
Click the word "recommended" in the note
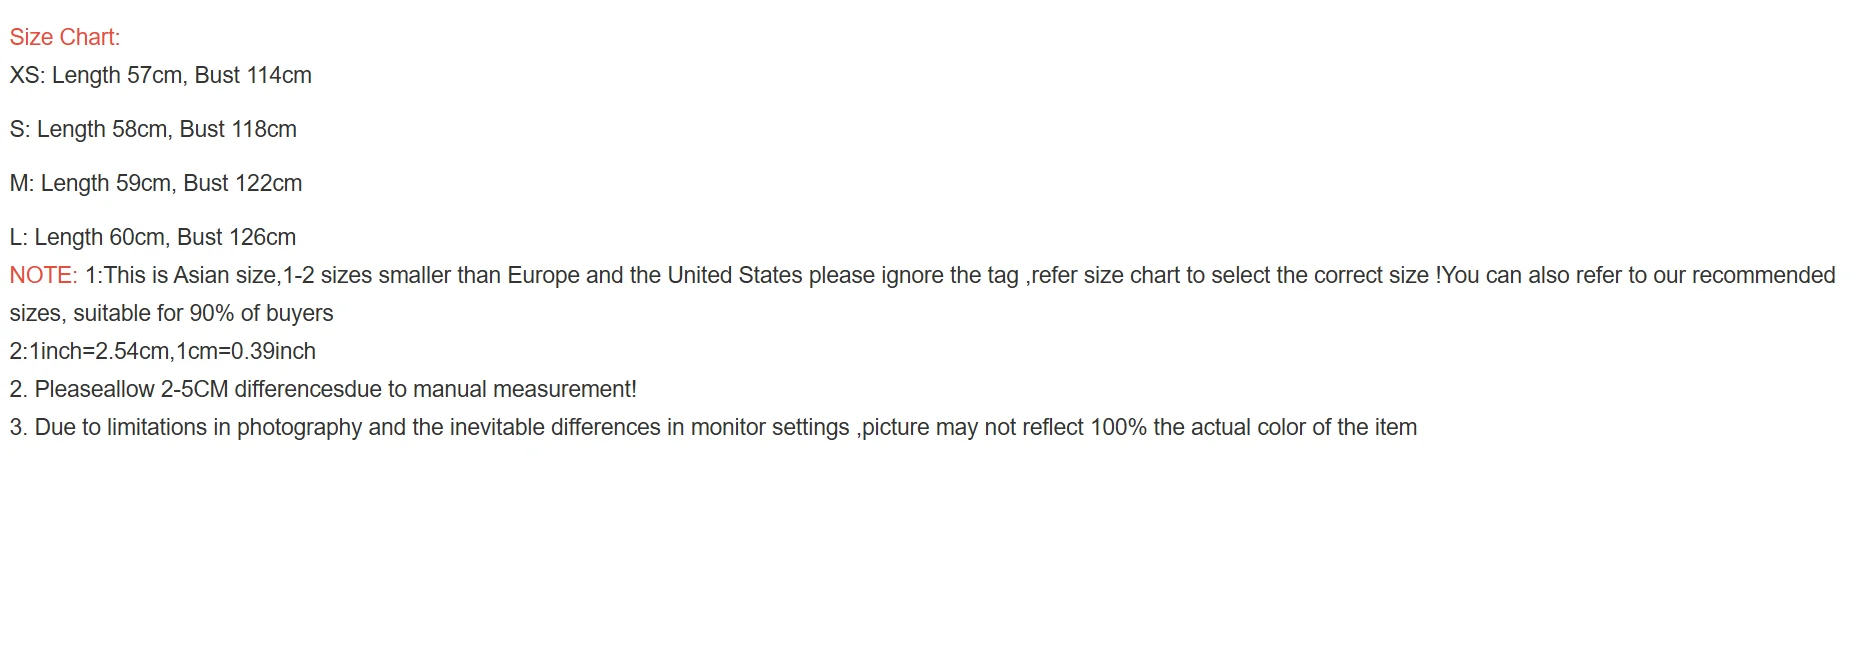1763,275
